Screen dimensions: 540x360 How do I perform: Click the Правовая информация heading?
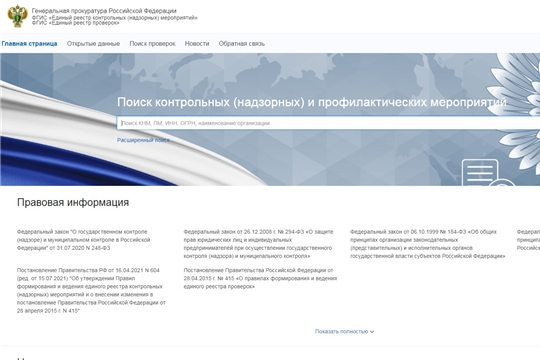pos(73,202)
